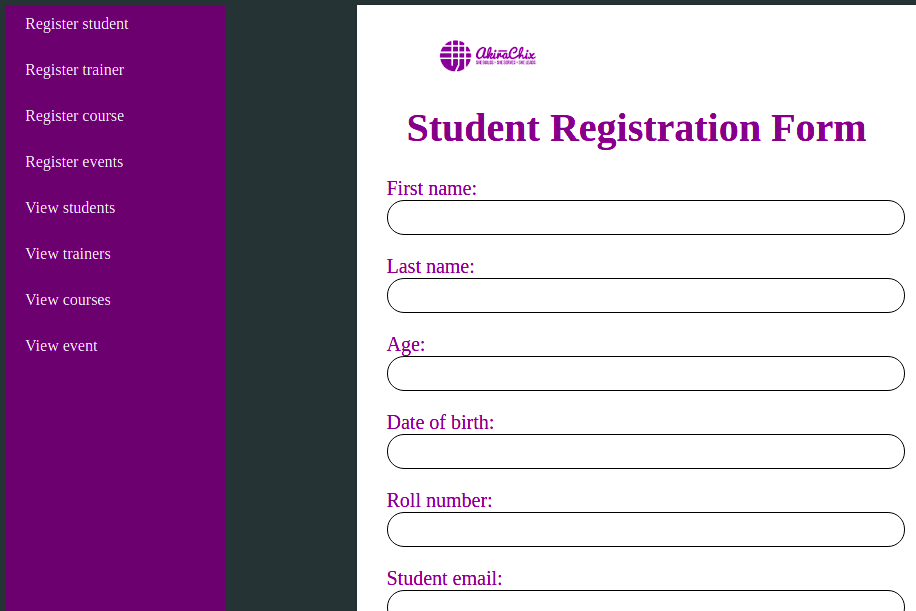Open Register trainer page
Screen dimensions: 916x611
tap(75, 70)
